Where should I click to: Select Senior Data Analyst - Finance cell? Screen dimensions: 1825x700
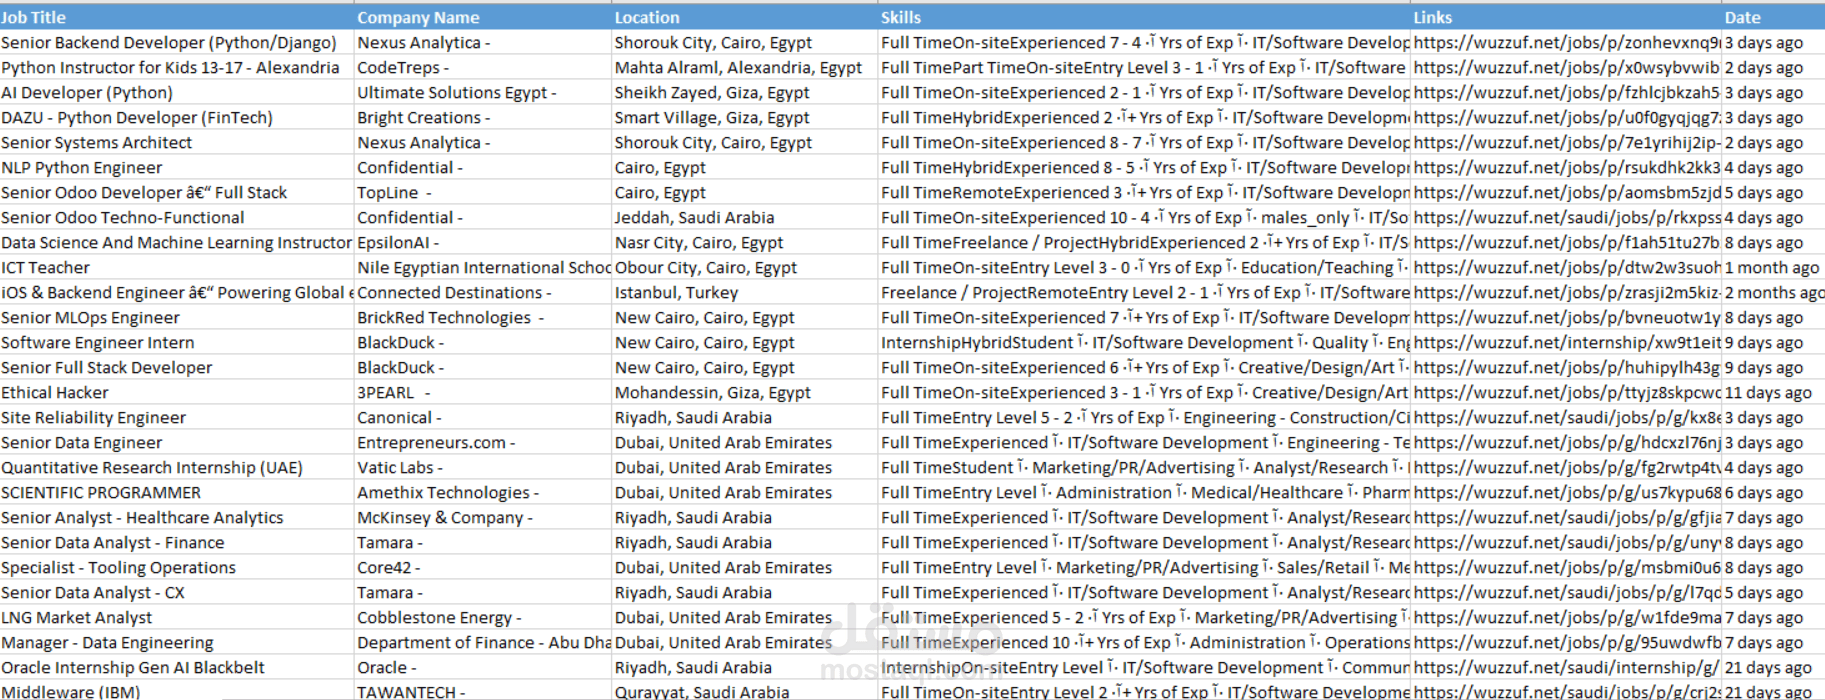tap(177, 542)
